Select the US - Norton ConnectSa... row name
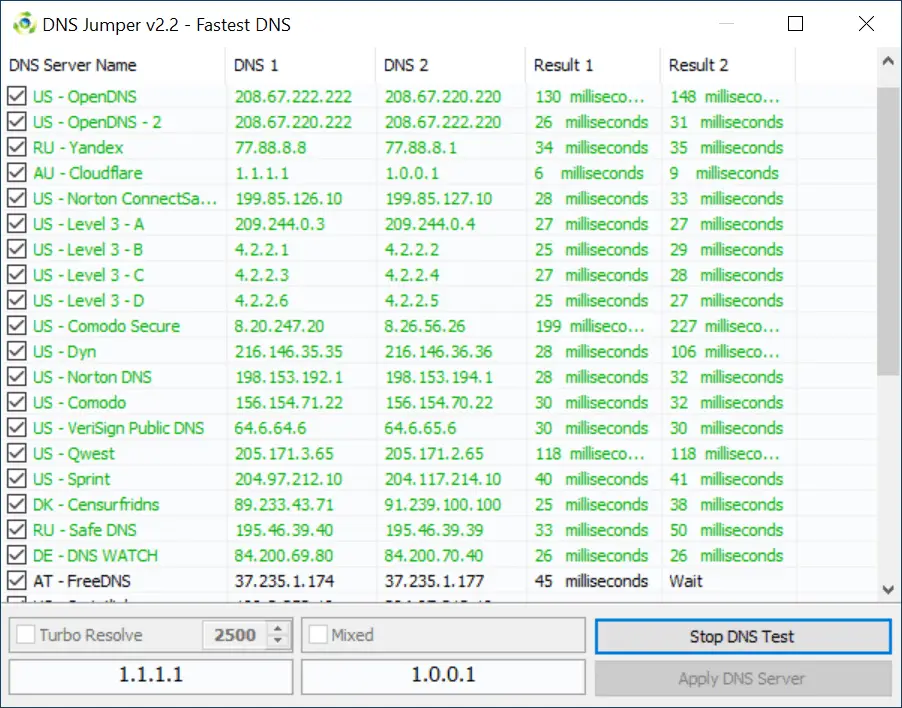Image resolution: width=902 pixels, height=708 pixels. 125,198
